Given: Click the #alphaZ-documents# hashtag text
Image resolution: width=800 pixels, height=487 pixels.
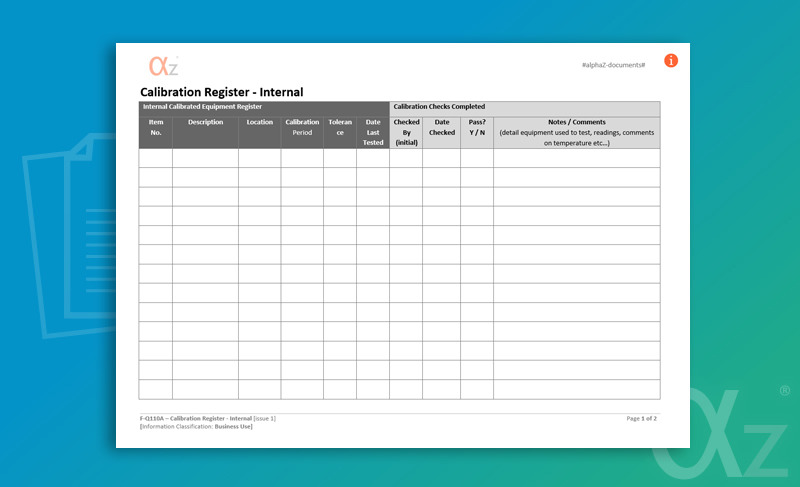Looking at the screenshot, I should click(613, 65).
